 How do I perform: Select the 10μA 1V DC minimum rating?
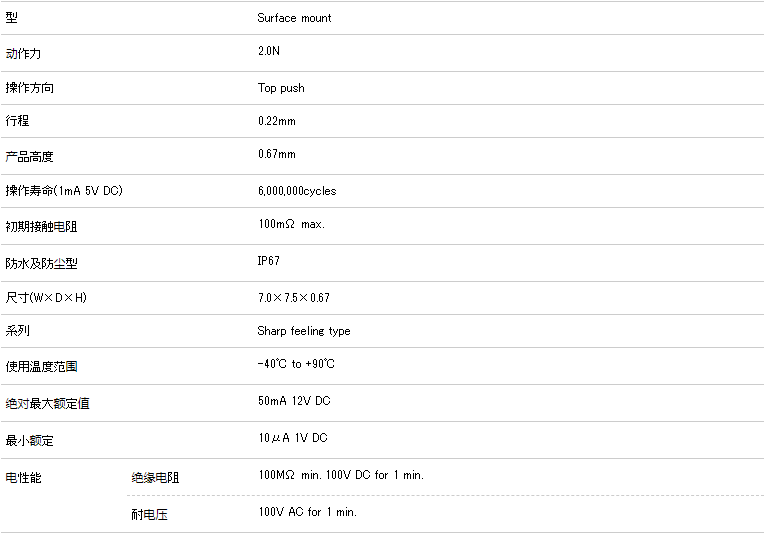292,438
